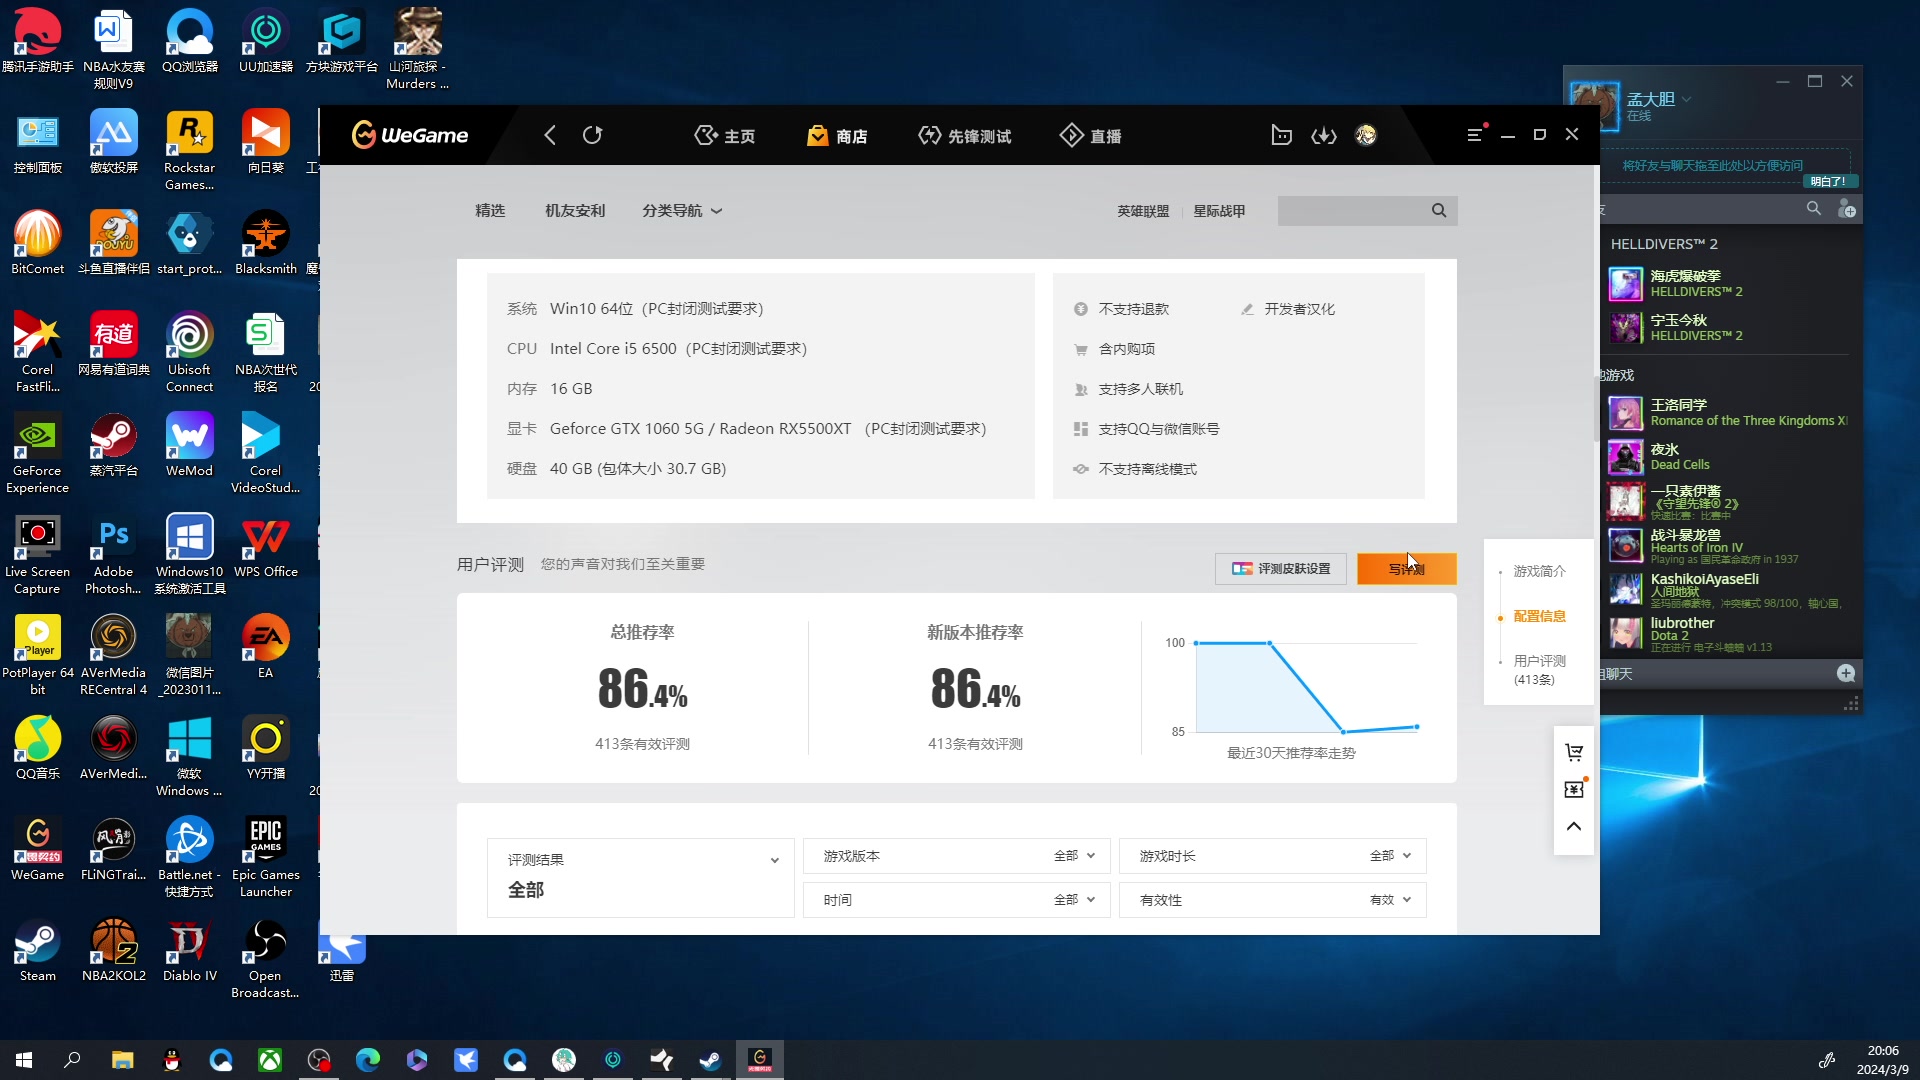Open WeMod desktop icon

[189, 445]
